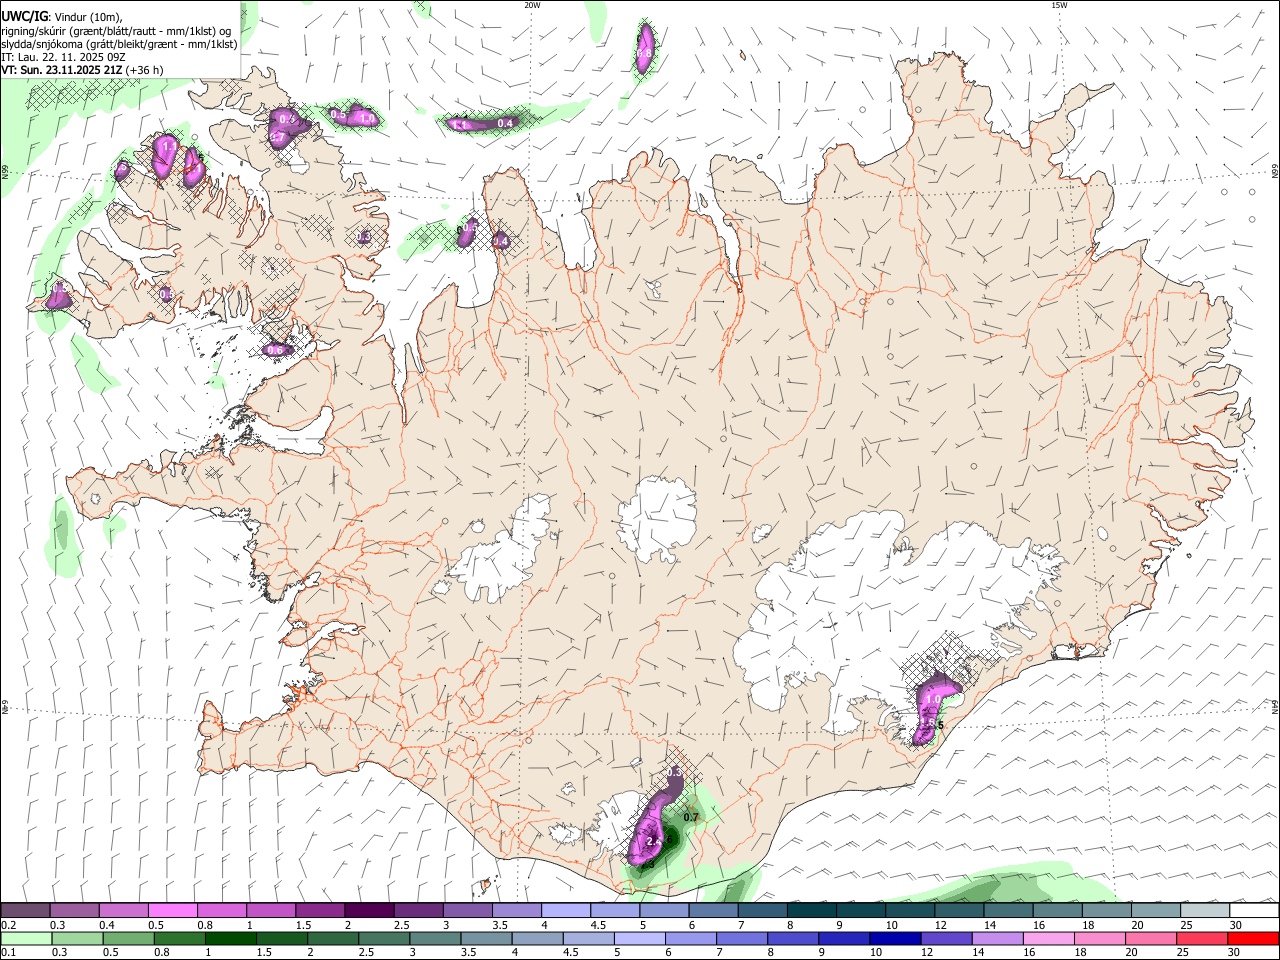Select the violet 14–16 rain scale swatch
1280x960 pixels.
(997, 938)
